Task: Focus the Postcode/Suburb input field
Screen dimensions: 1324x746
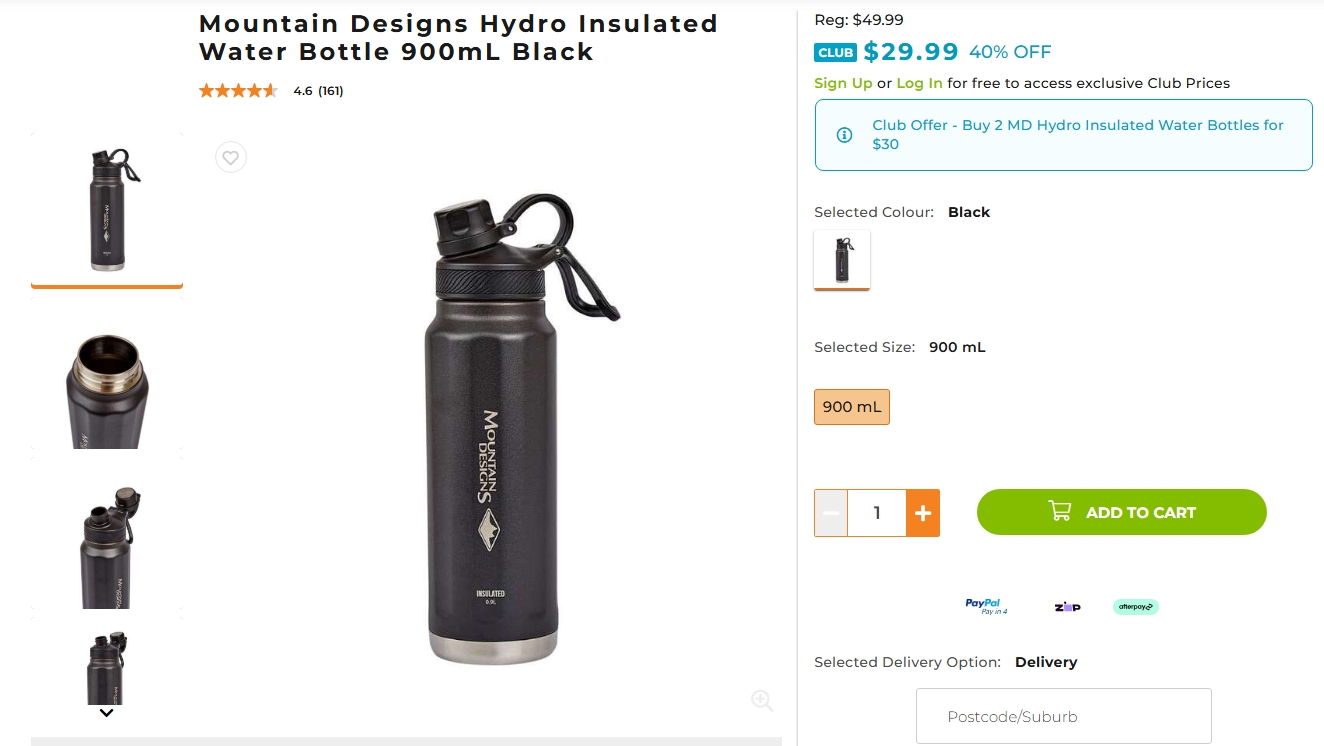Action: pos(1063,716)
